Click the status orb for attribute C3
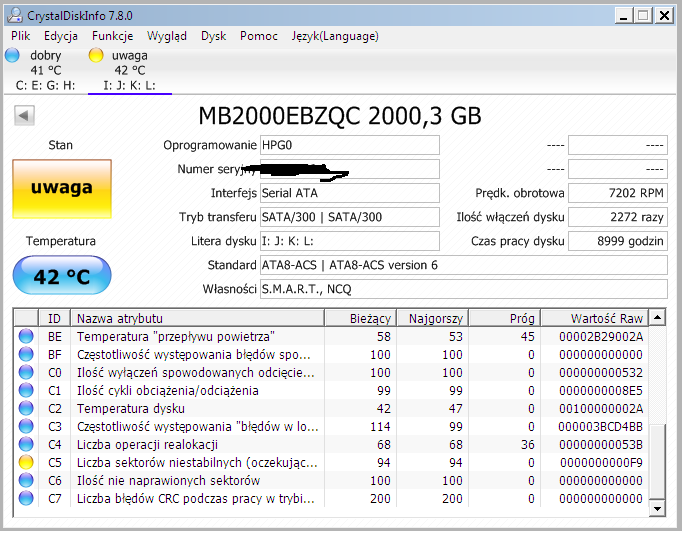This screenshot has height=551, width=682. coord(26,426)
